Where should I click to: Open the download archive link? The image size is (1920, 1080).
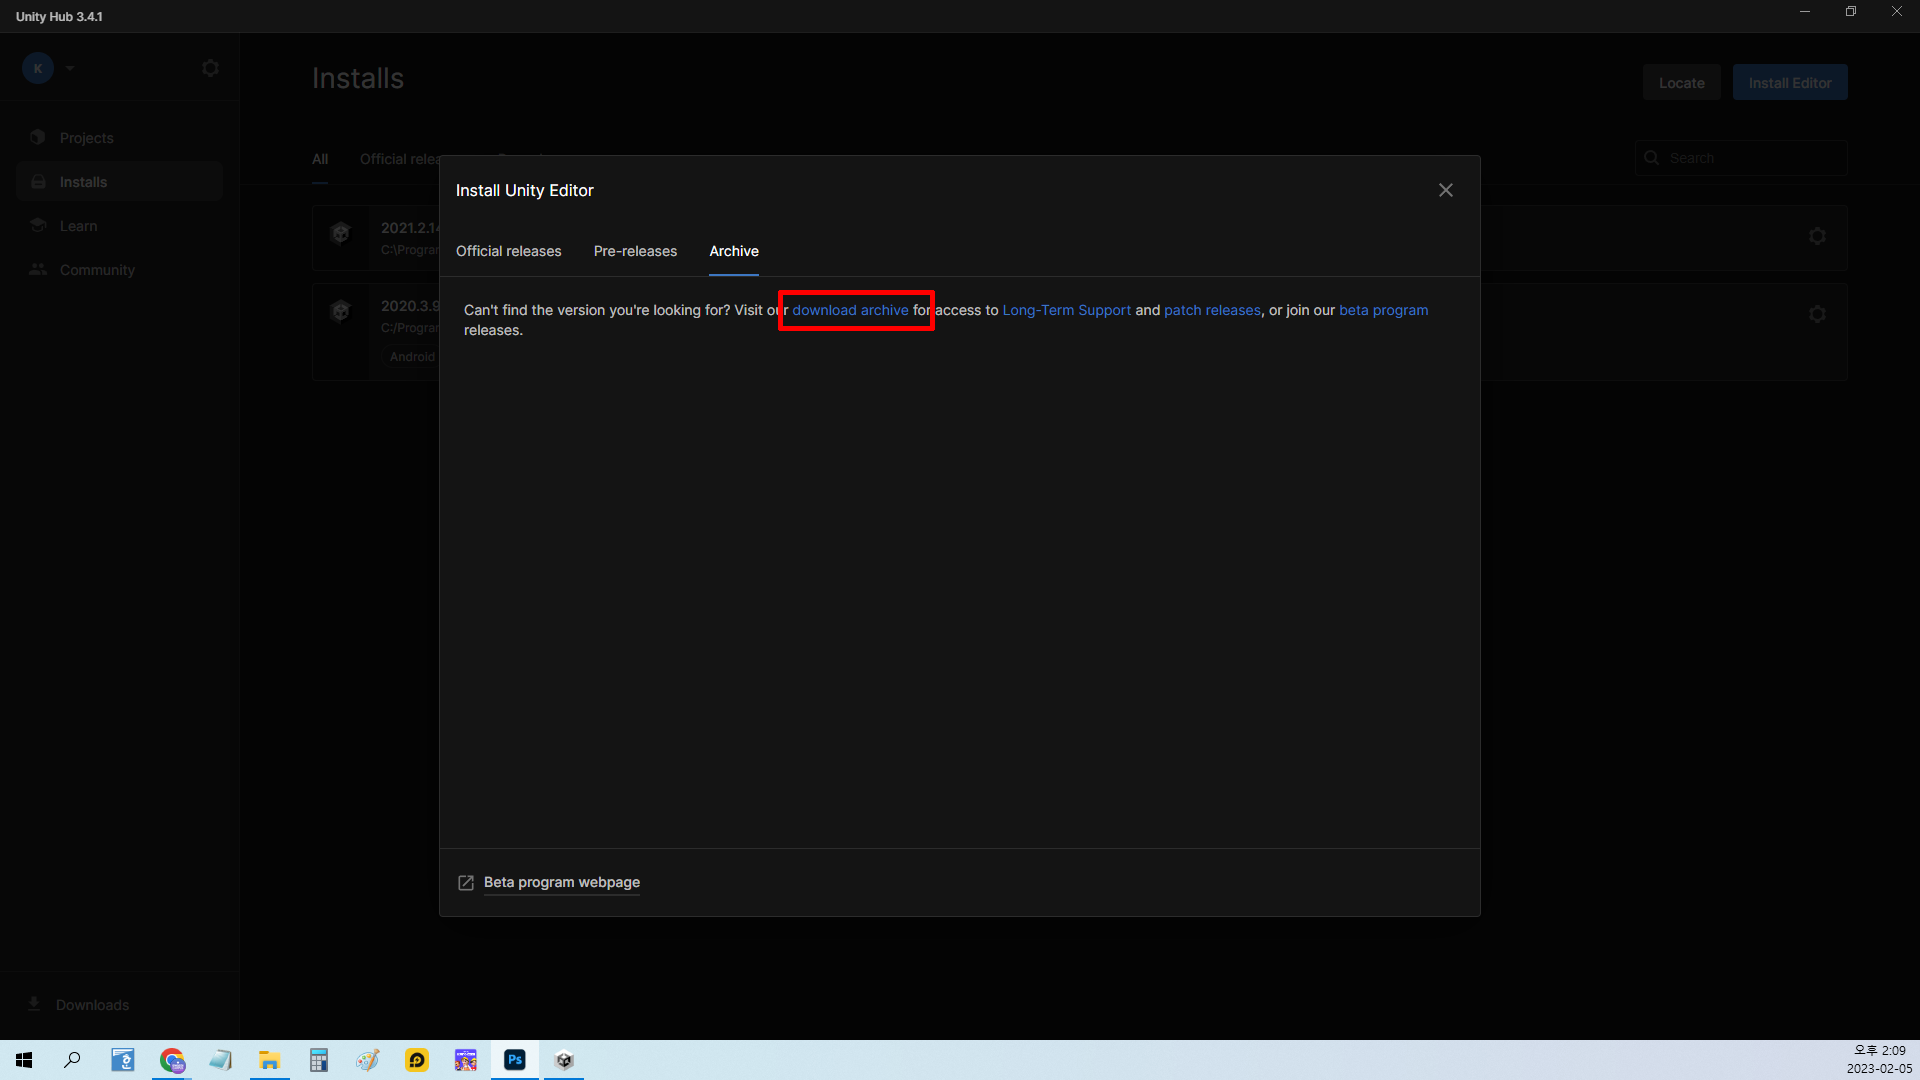click(850, 310)
